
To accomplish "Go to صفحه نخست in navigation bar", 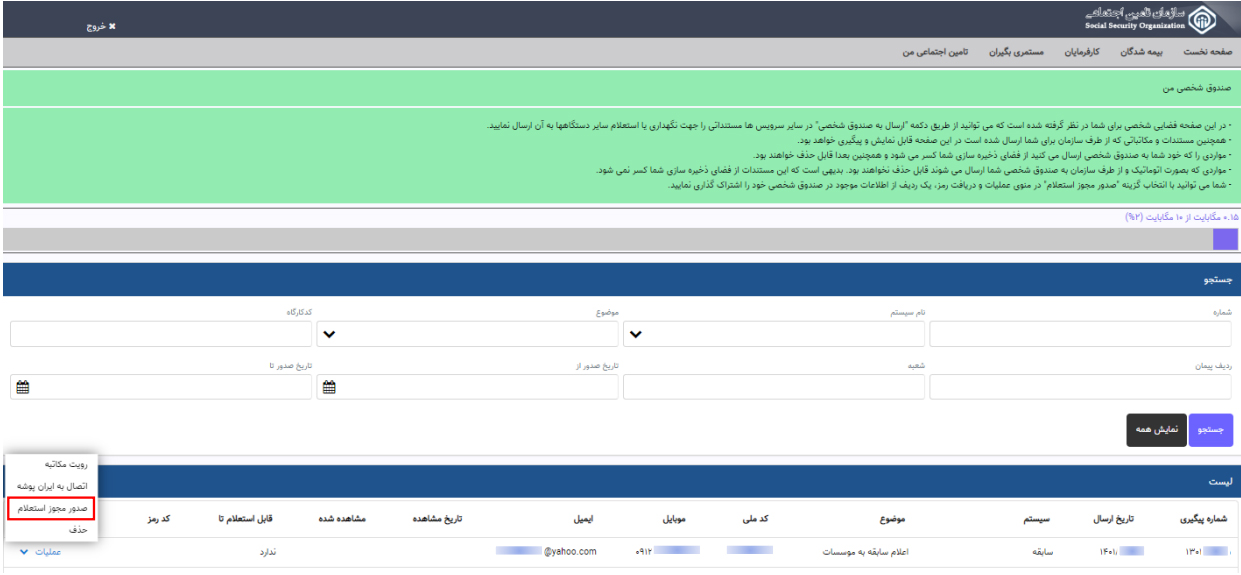I will [1212, 51].
